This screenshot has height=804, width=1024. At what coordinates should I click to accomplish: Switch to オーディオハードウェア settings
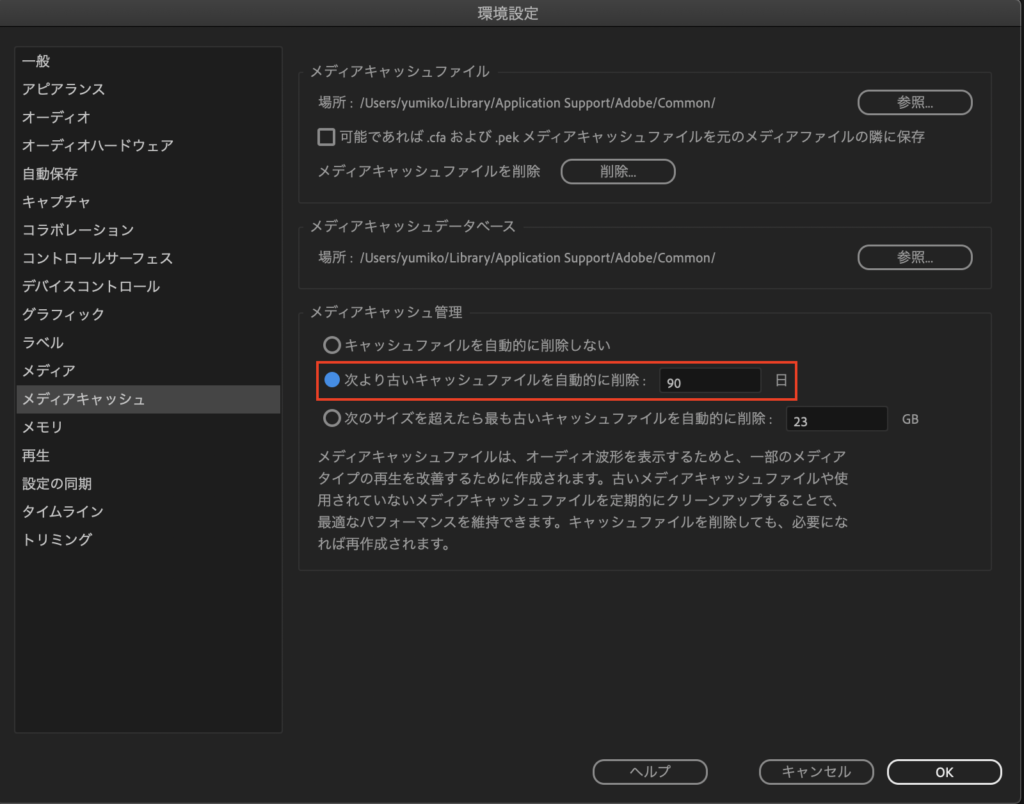(97, 145)
